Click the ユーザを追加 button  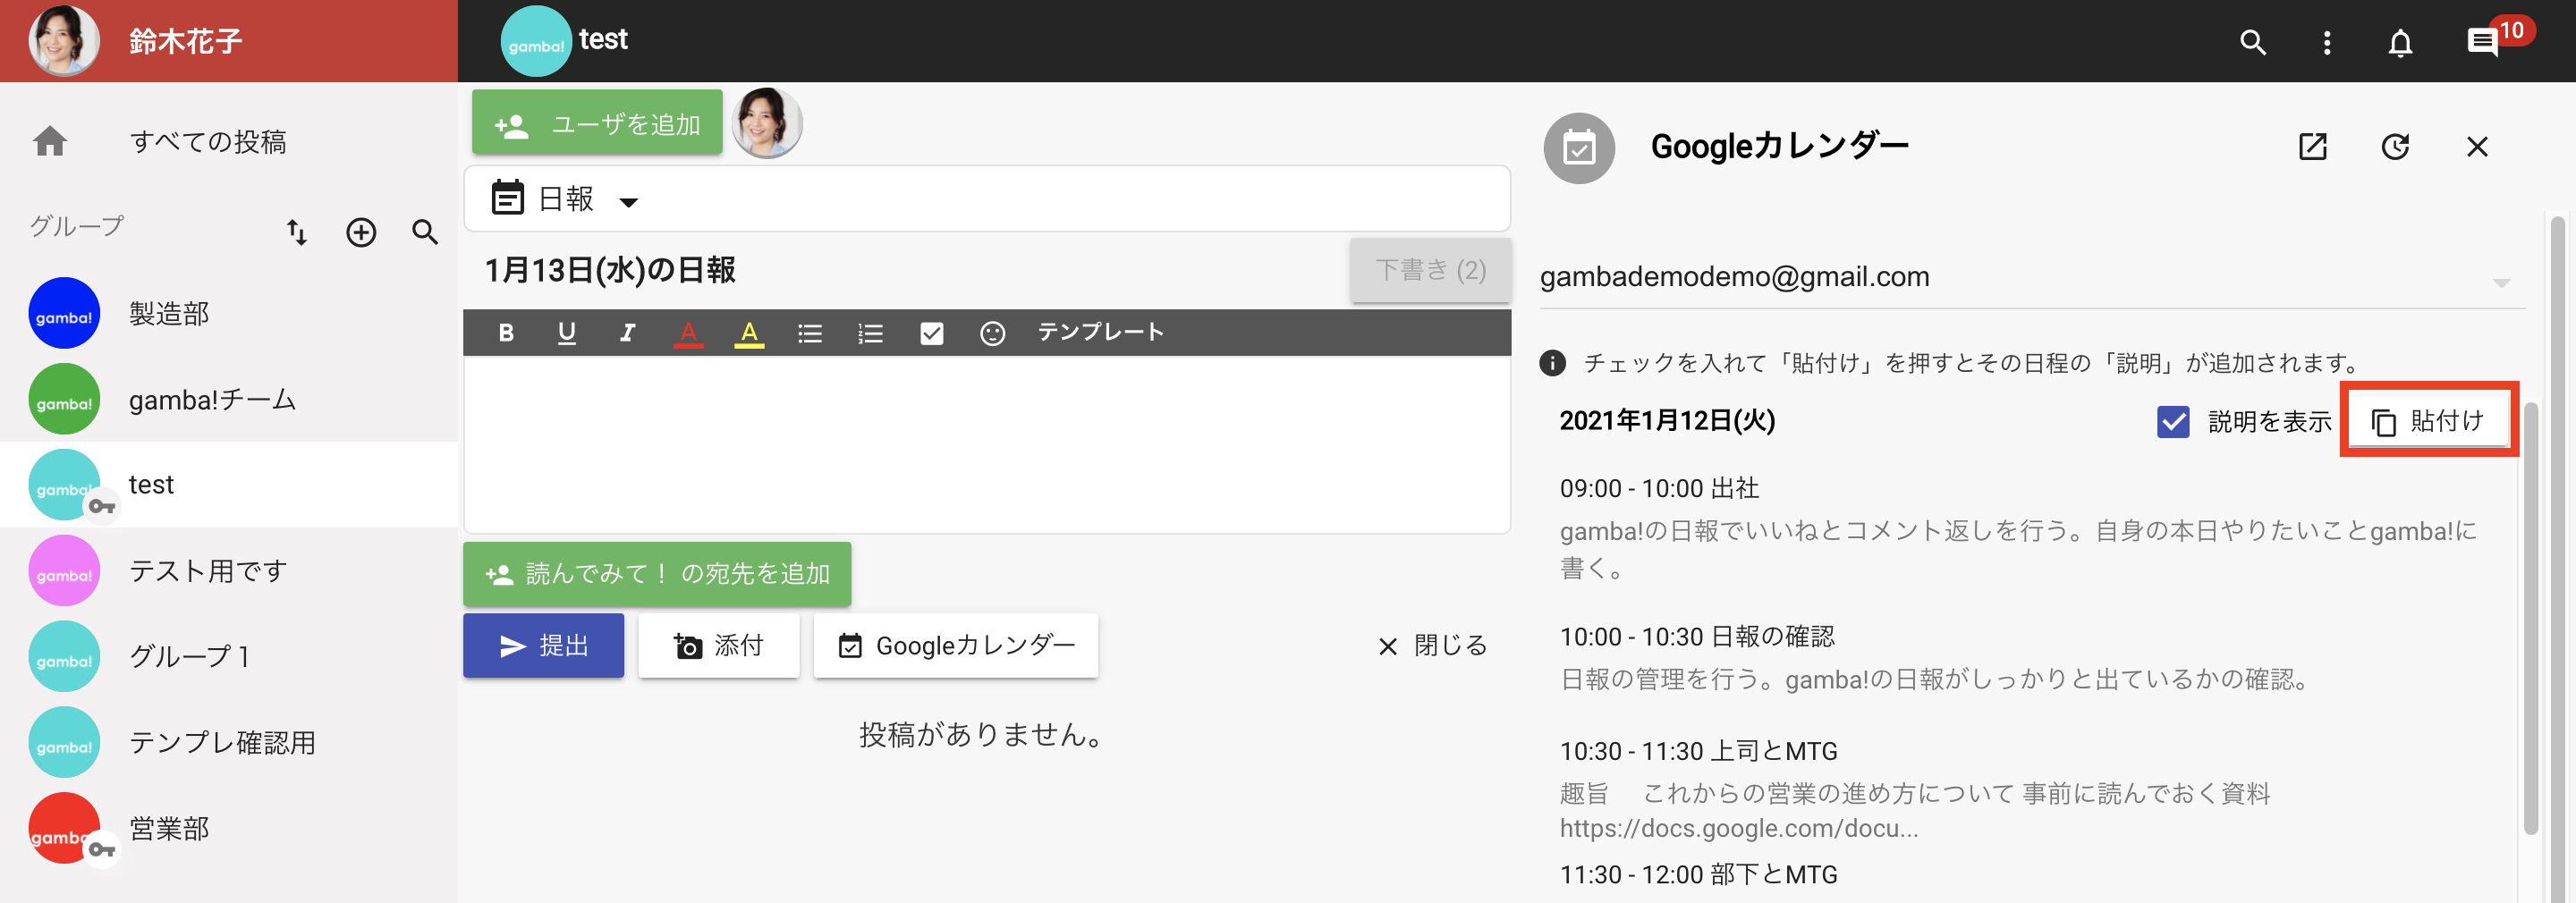point(597,123)
